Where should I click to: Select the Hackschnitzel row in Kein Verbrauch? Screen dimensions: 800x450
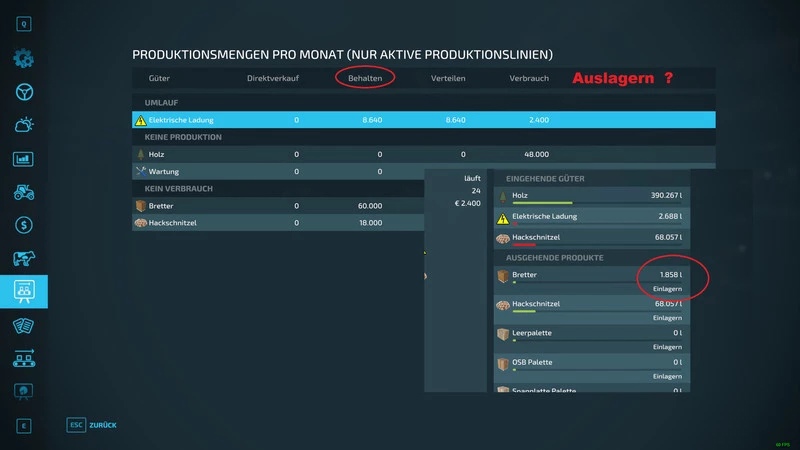pos(275,223)
